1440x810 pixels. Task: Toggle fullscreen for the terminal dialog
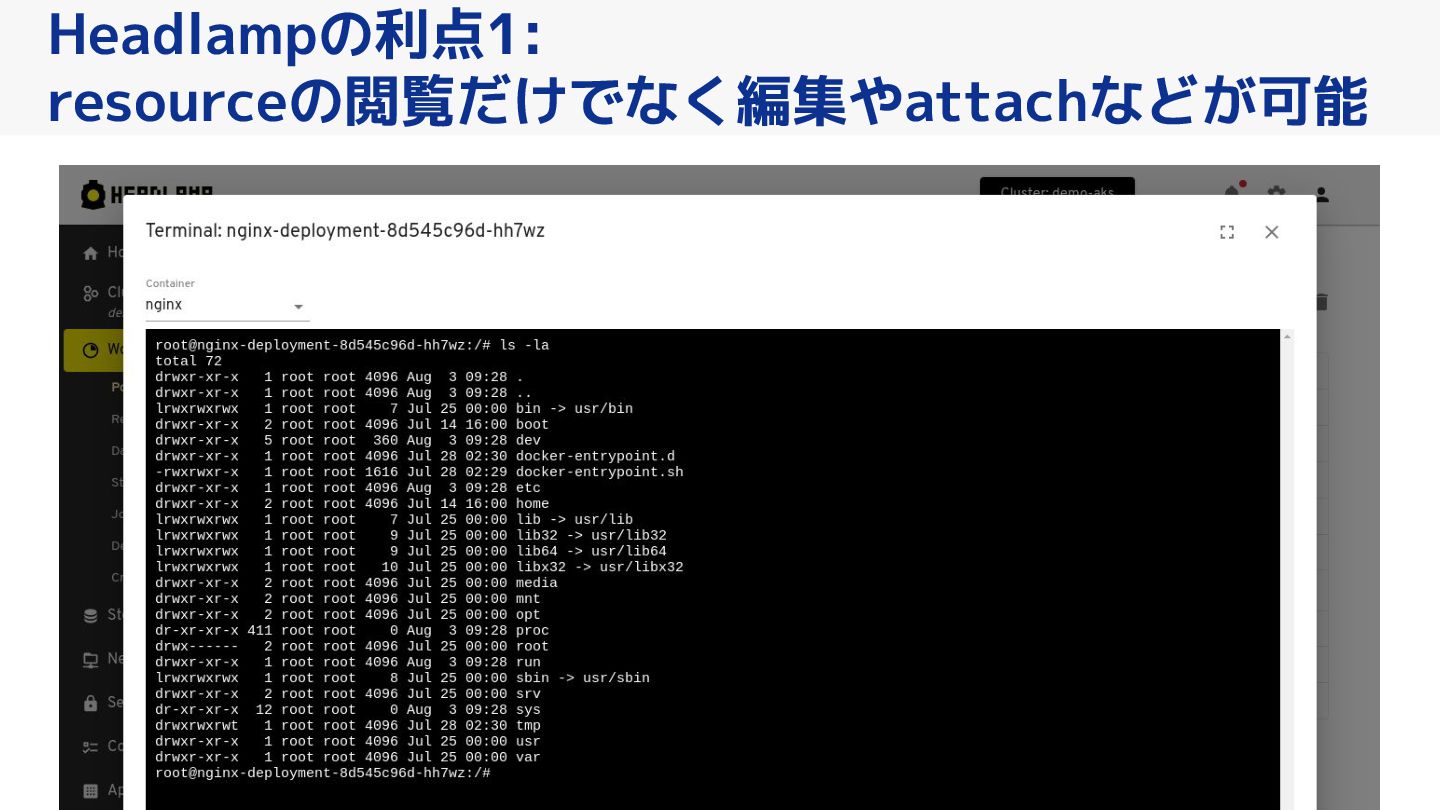pos(1227,232)
